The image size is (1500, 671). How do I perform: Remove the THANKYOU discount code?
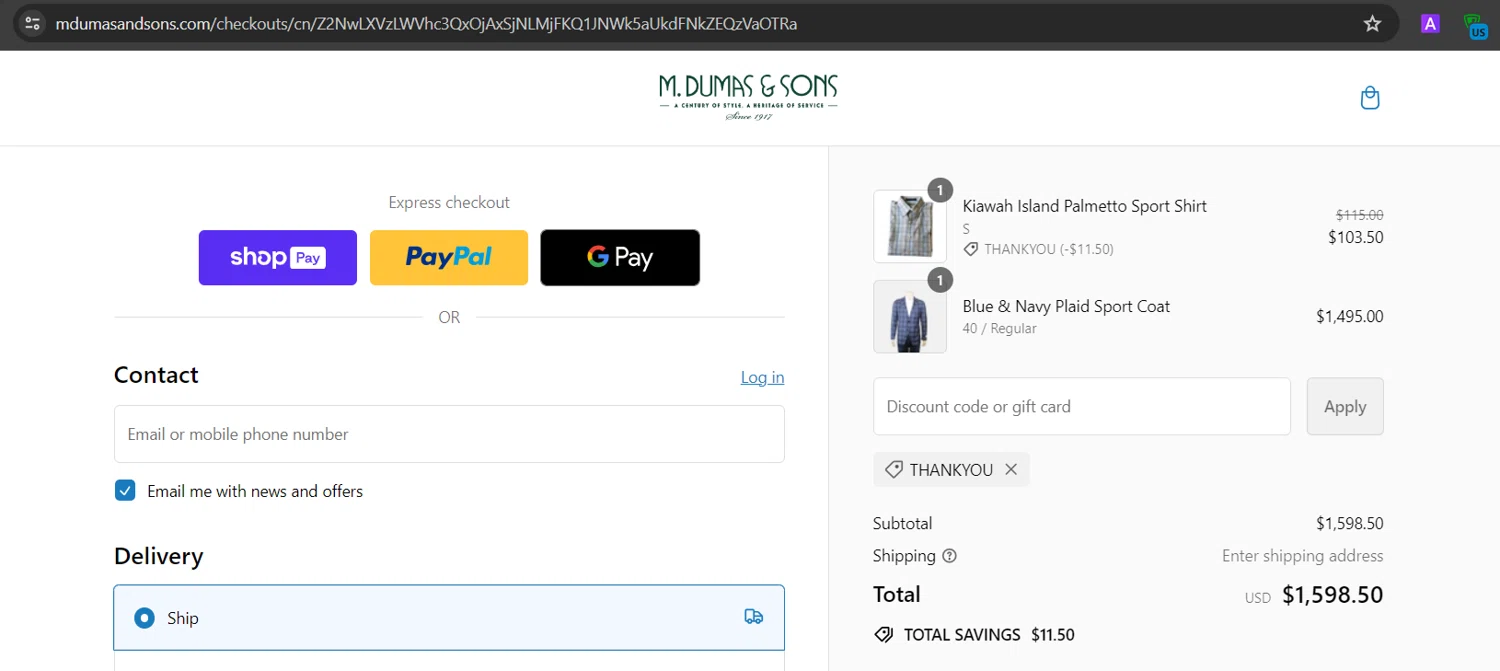tap(1011, 469)
